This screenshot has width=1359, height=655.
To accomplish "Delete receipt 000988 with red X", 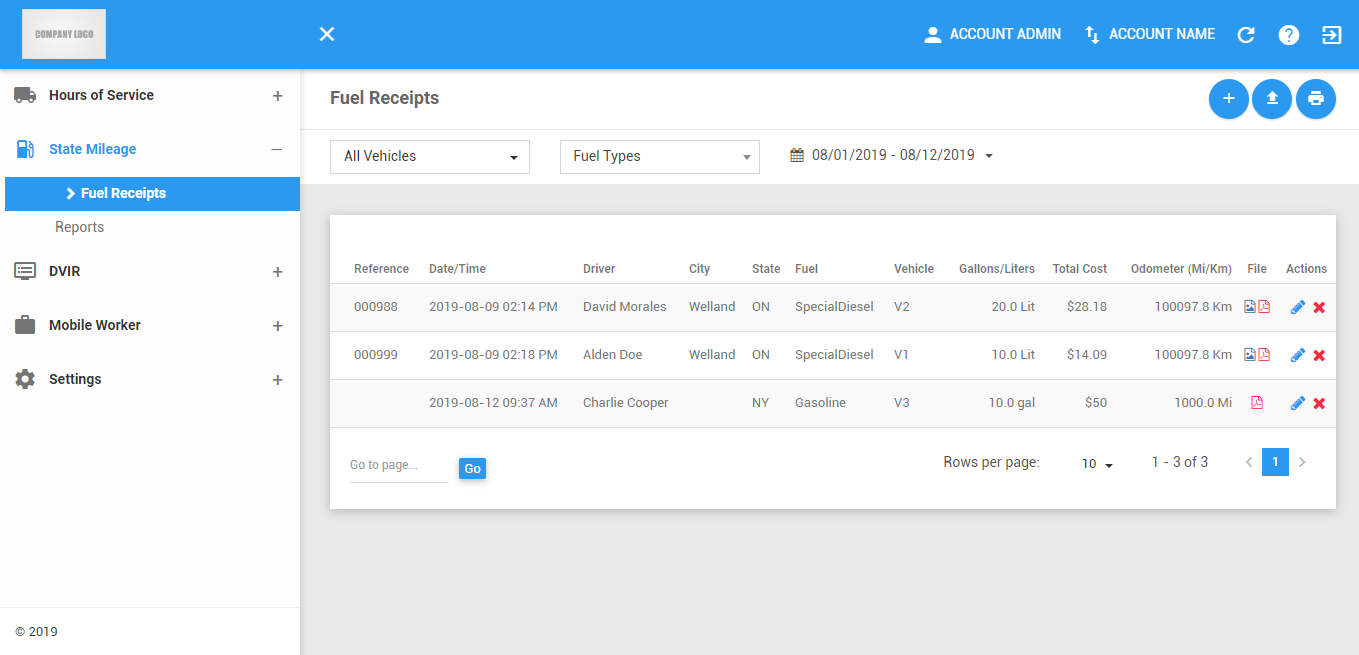I will [1319, 308].
